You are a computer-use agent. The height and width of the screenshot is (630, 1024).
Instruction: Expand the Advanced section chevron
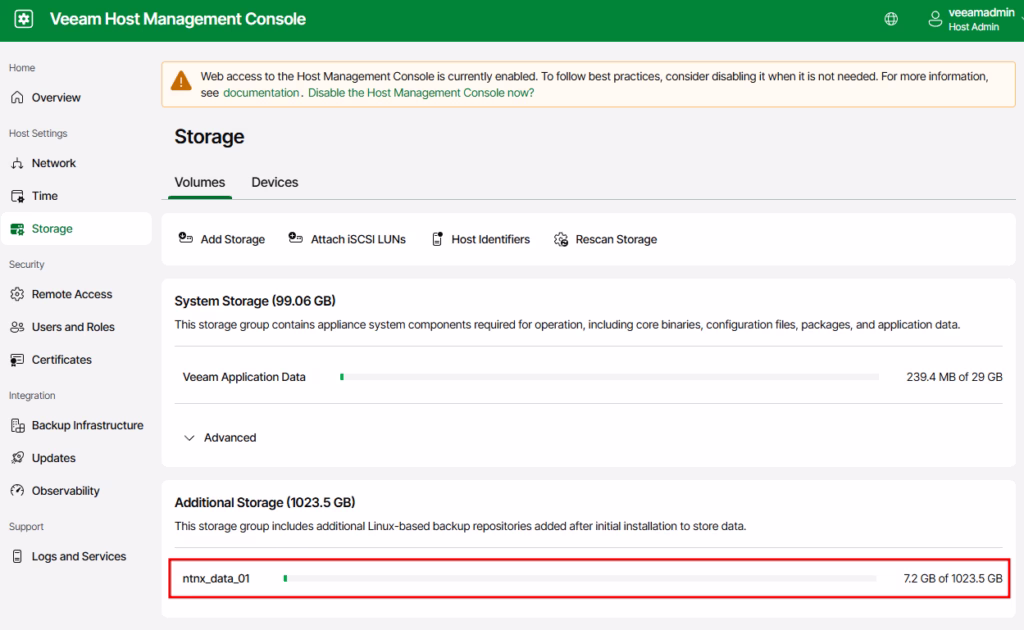coord(189,438)
